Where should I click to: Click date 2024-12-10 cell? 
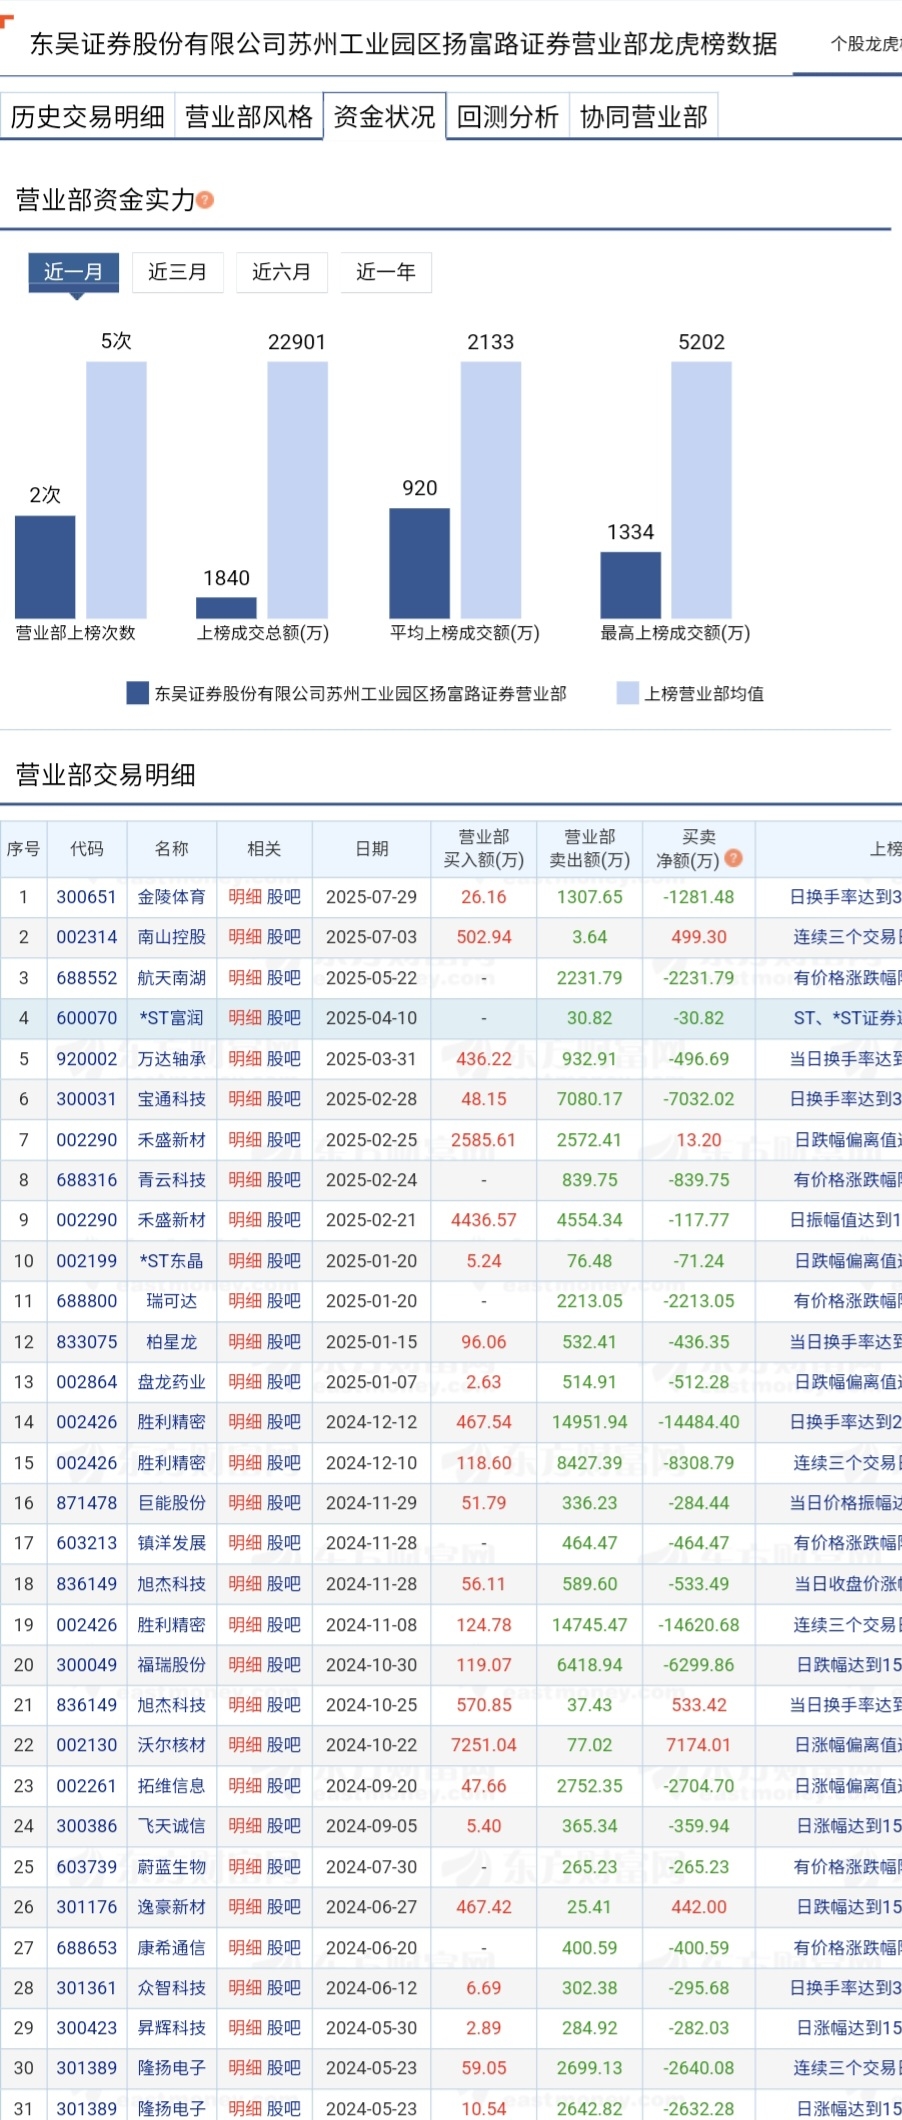pyautogui.click(x=372, y=1463)
